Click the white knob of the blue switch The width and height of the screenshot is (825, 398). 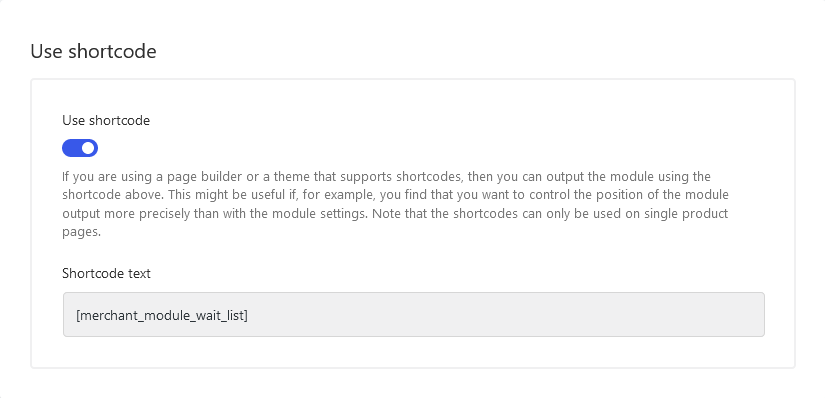(x=88, y=148)
